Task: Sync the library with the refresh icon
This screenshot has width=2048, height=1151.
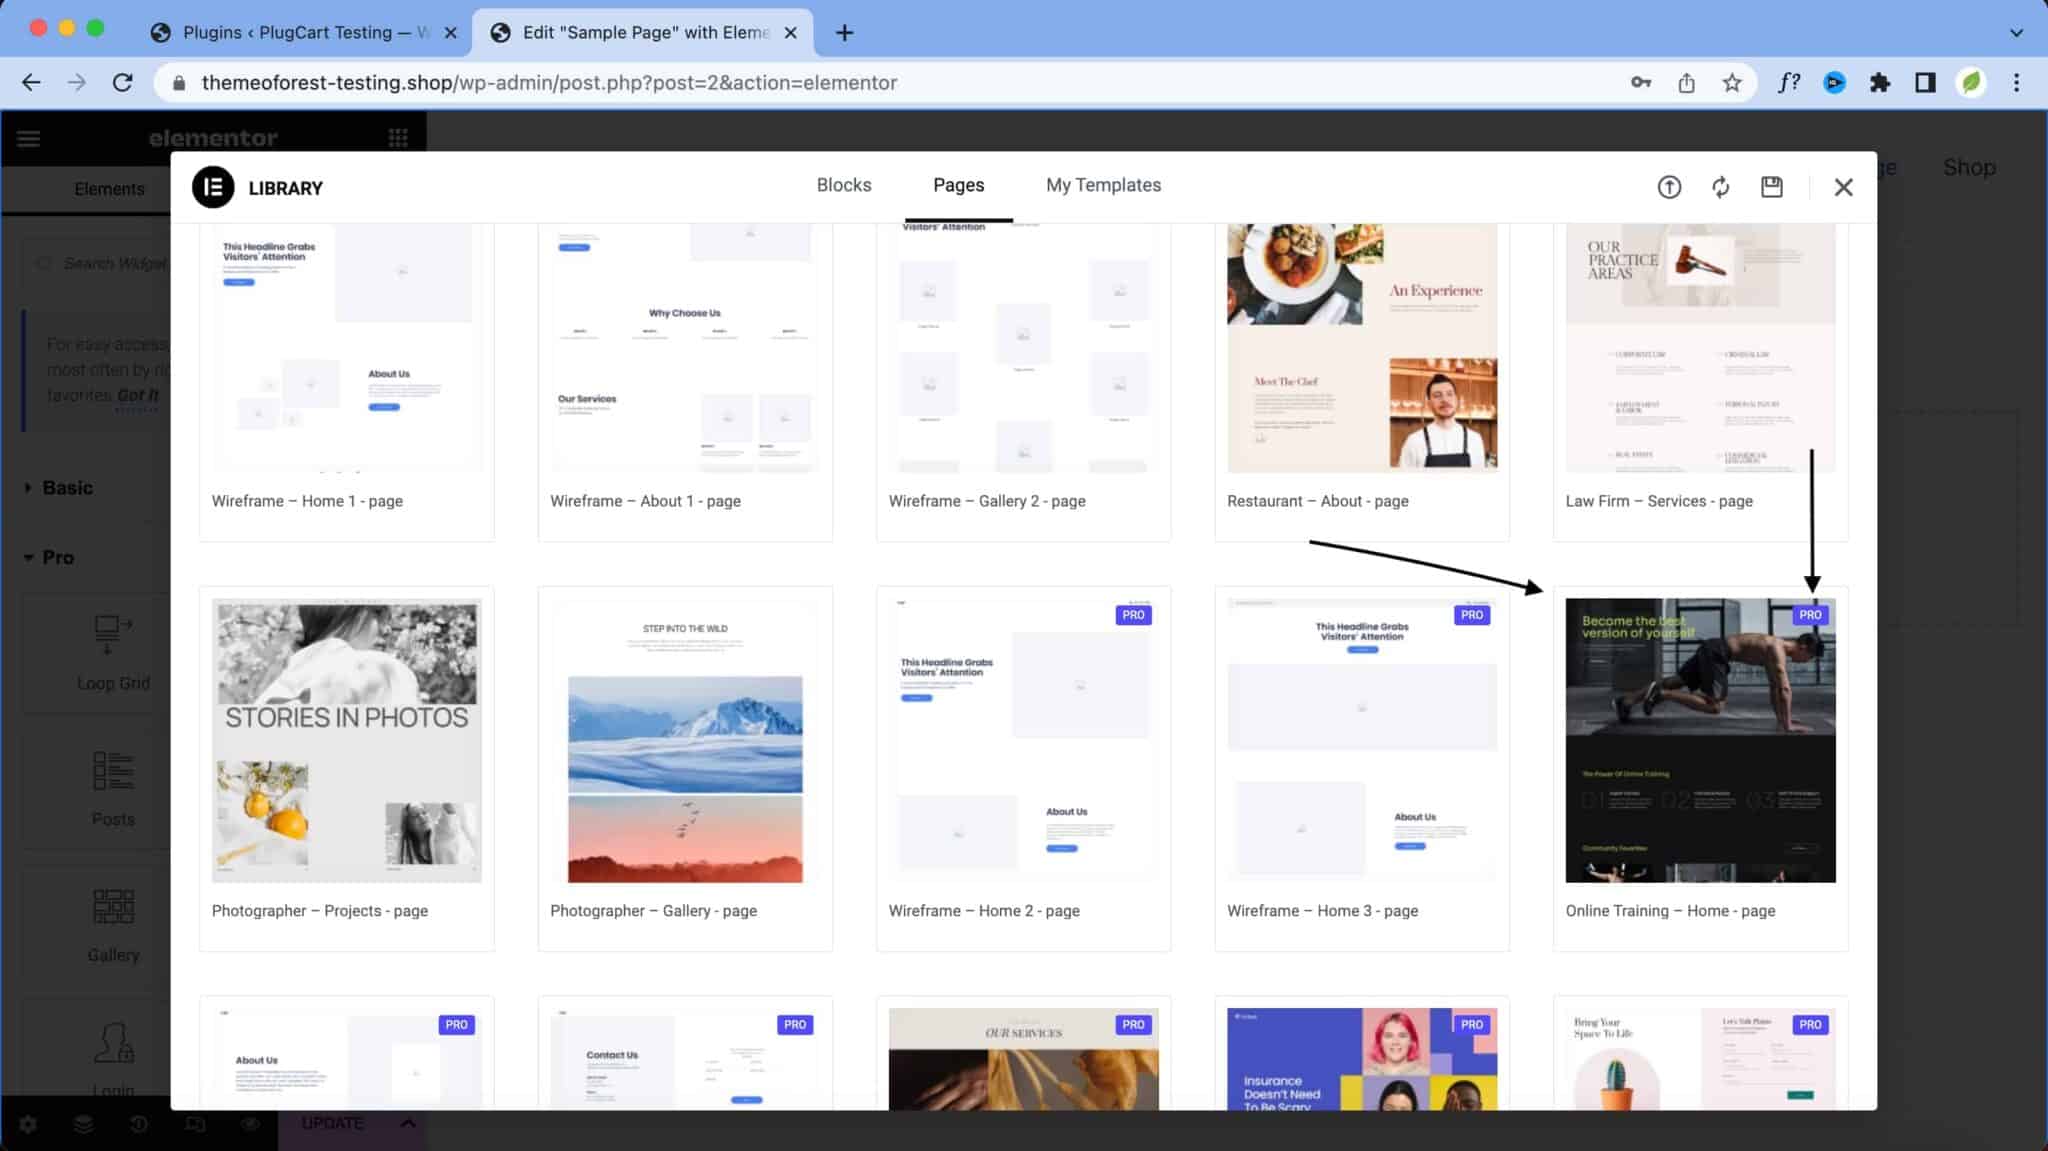Action: (x=1721, y=187)
